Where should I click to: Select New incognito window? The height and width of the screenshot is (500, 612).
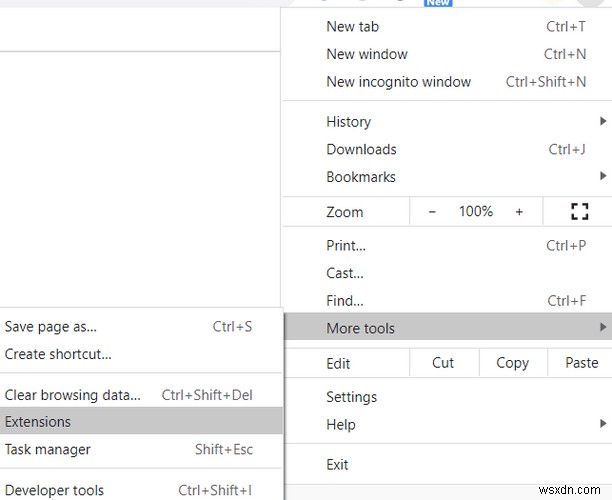pyautogui.click(x=398, y=82)
